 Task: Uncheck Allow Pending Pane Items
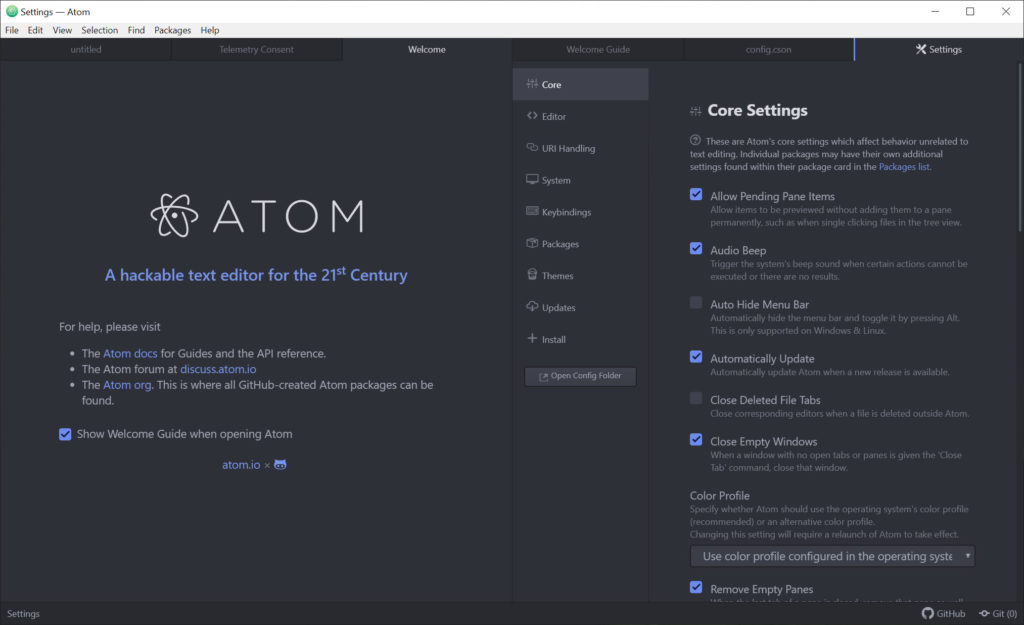(x=696, y=195)
